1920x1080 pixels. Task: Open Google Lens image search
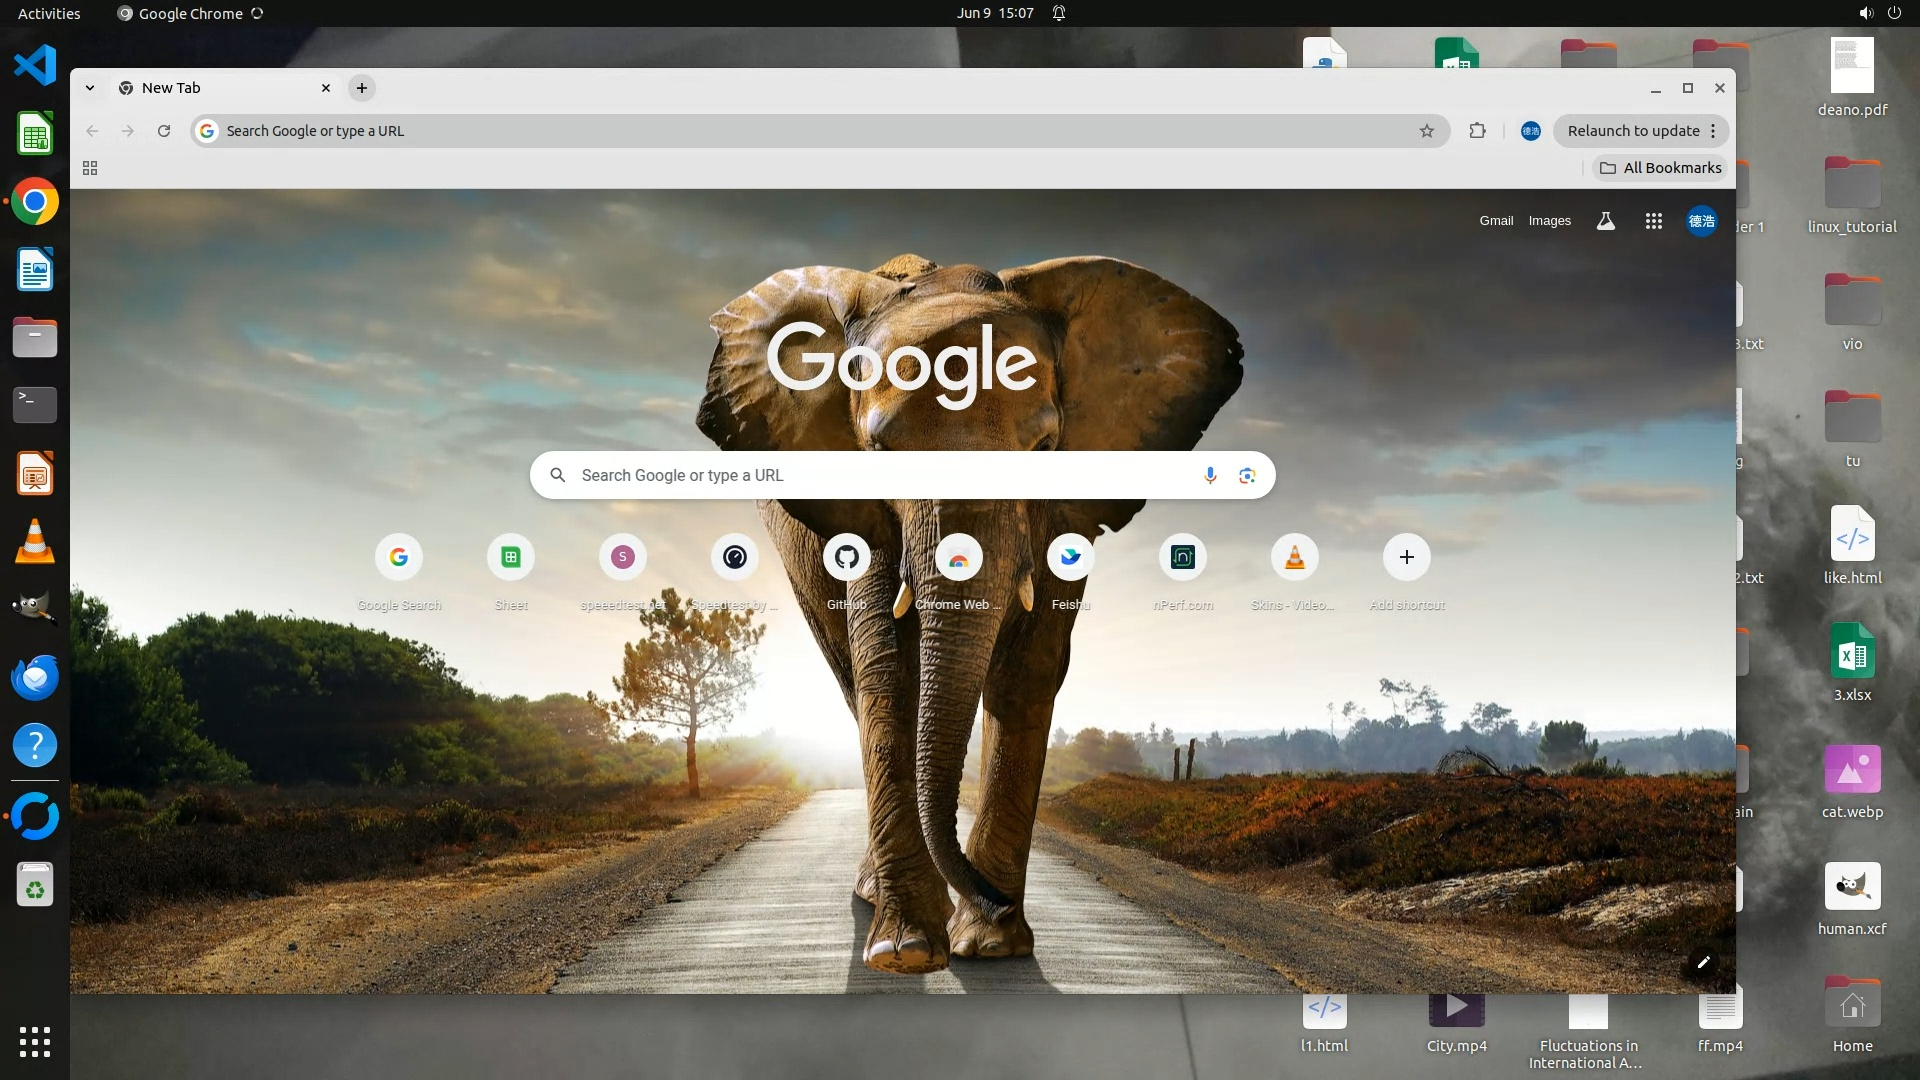pyautogui.click(x=1247, y=475)
